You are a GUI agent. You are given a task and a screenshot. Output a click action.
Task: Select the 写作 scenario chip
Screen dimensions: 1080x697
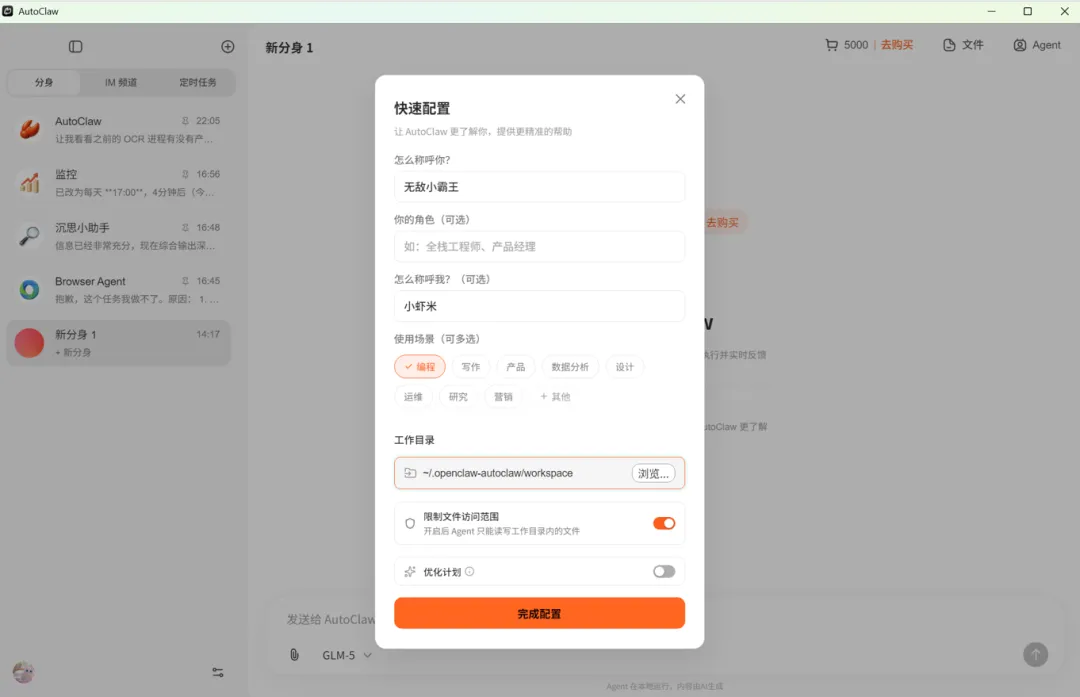pyautogui.click(x=471, y=367)
